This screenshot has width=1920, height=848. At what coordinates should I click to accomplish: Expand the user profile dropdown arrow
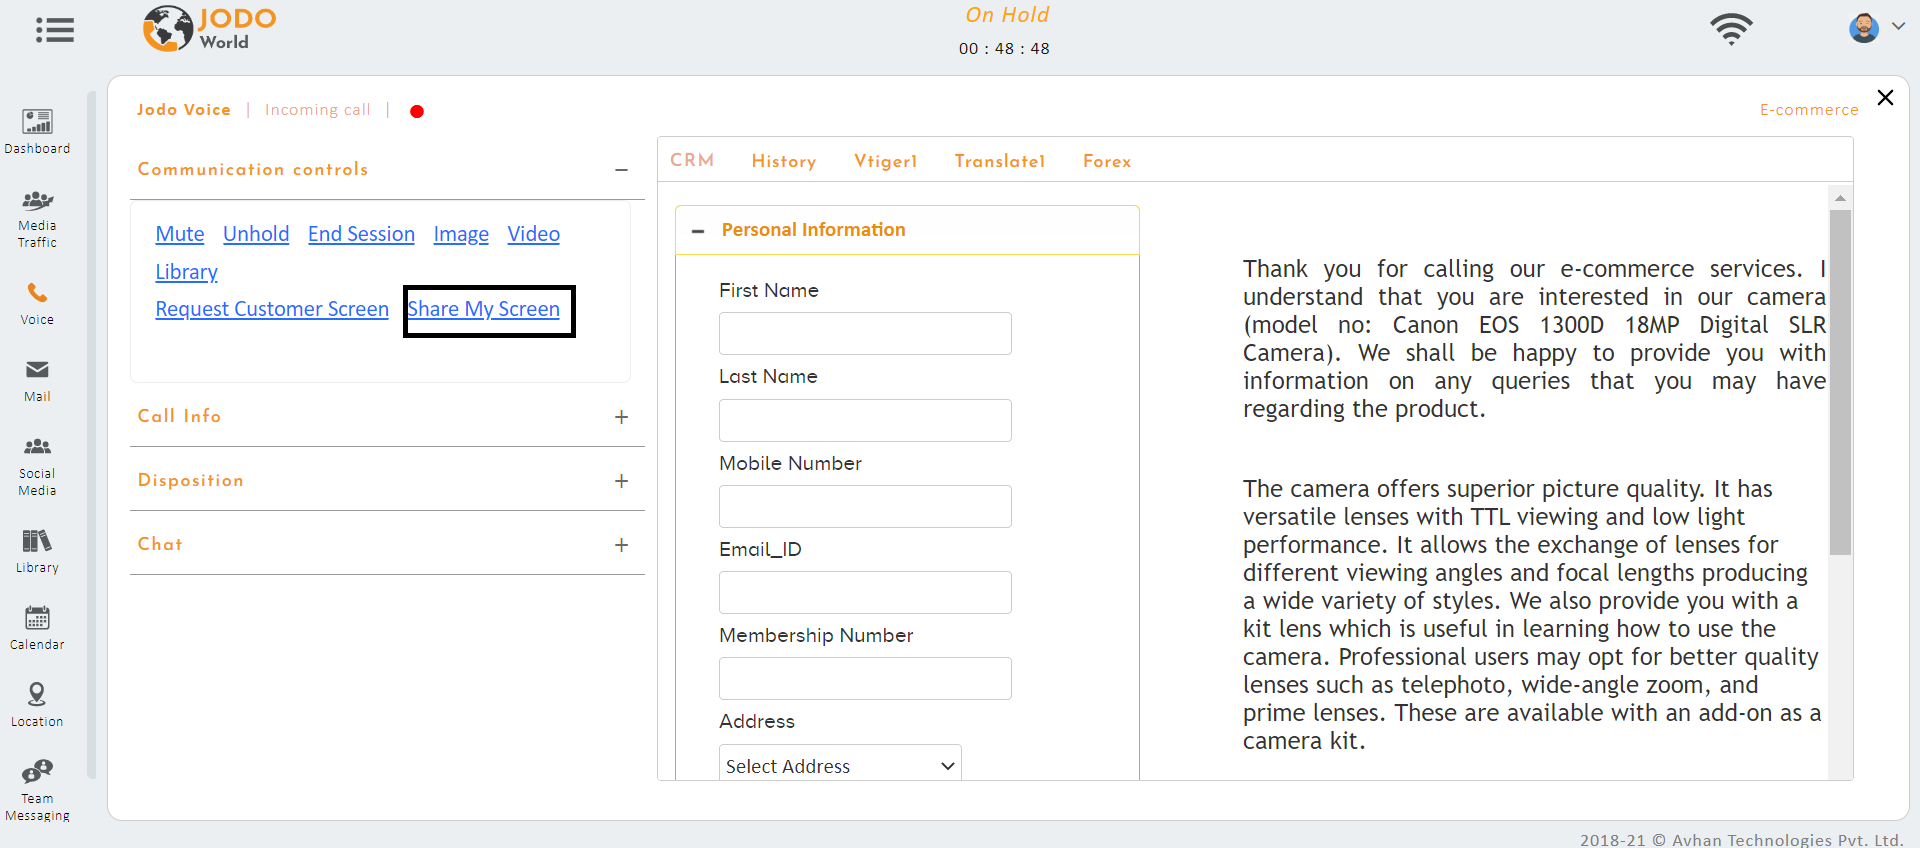pos(1898,27)
